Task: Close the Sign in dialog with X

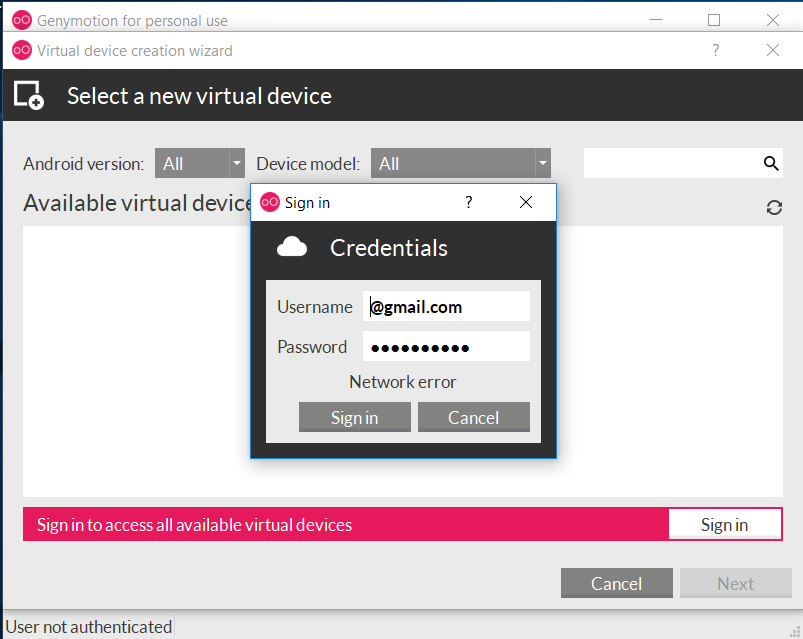Action: click(x=526, y=202)
